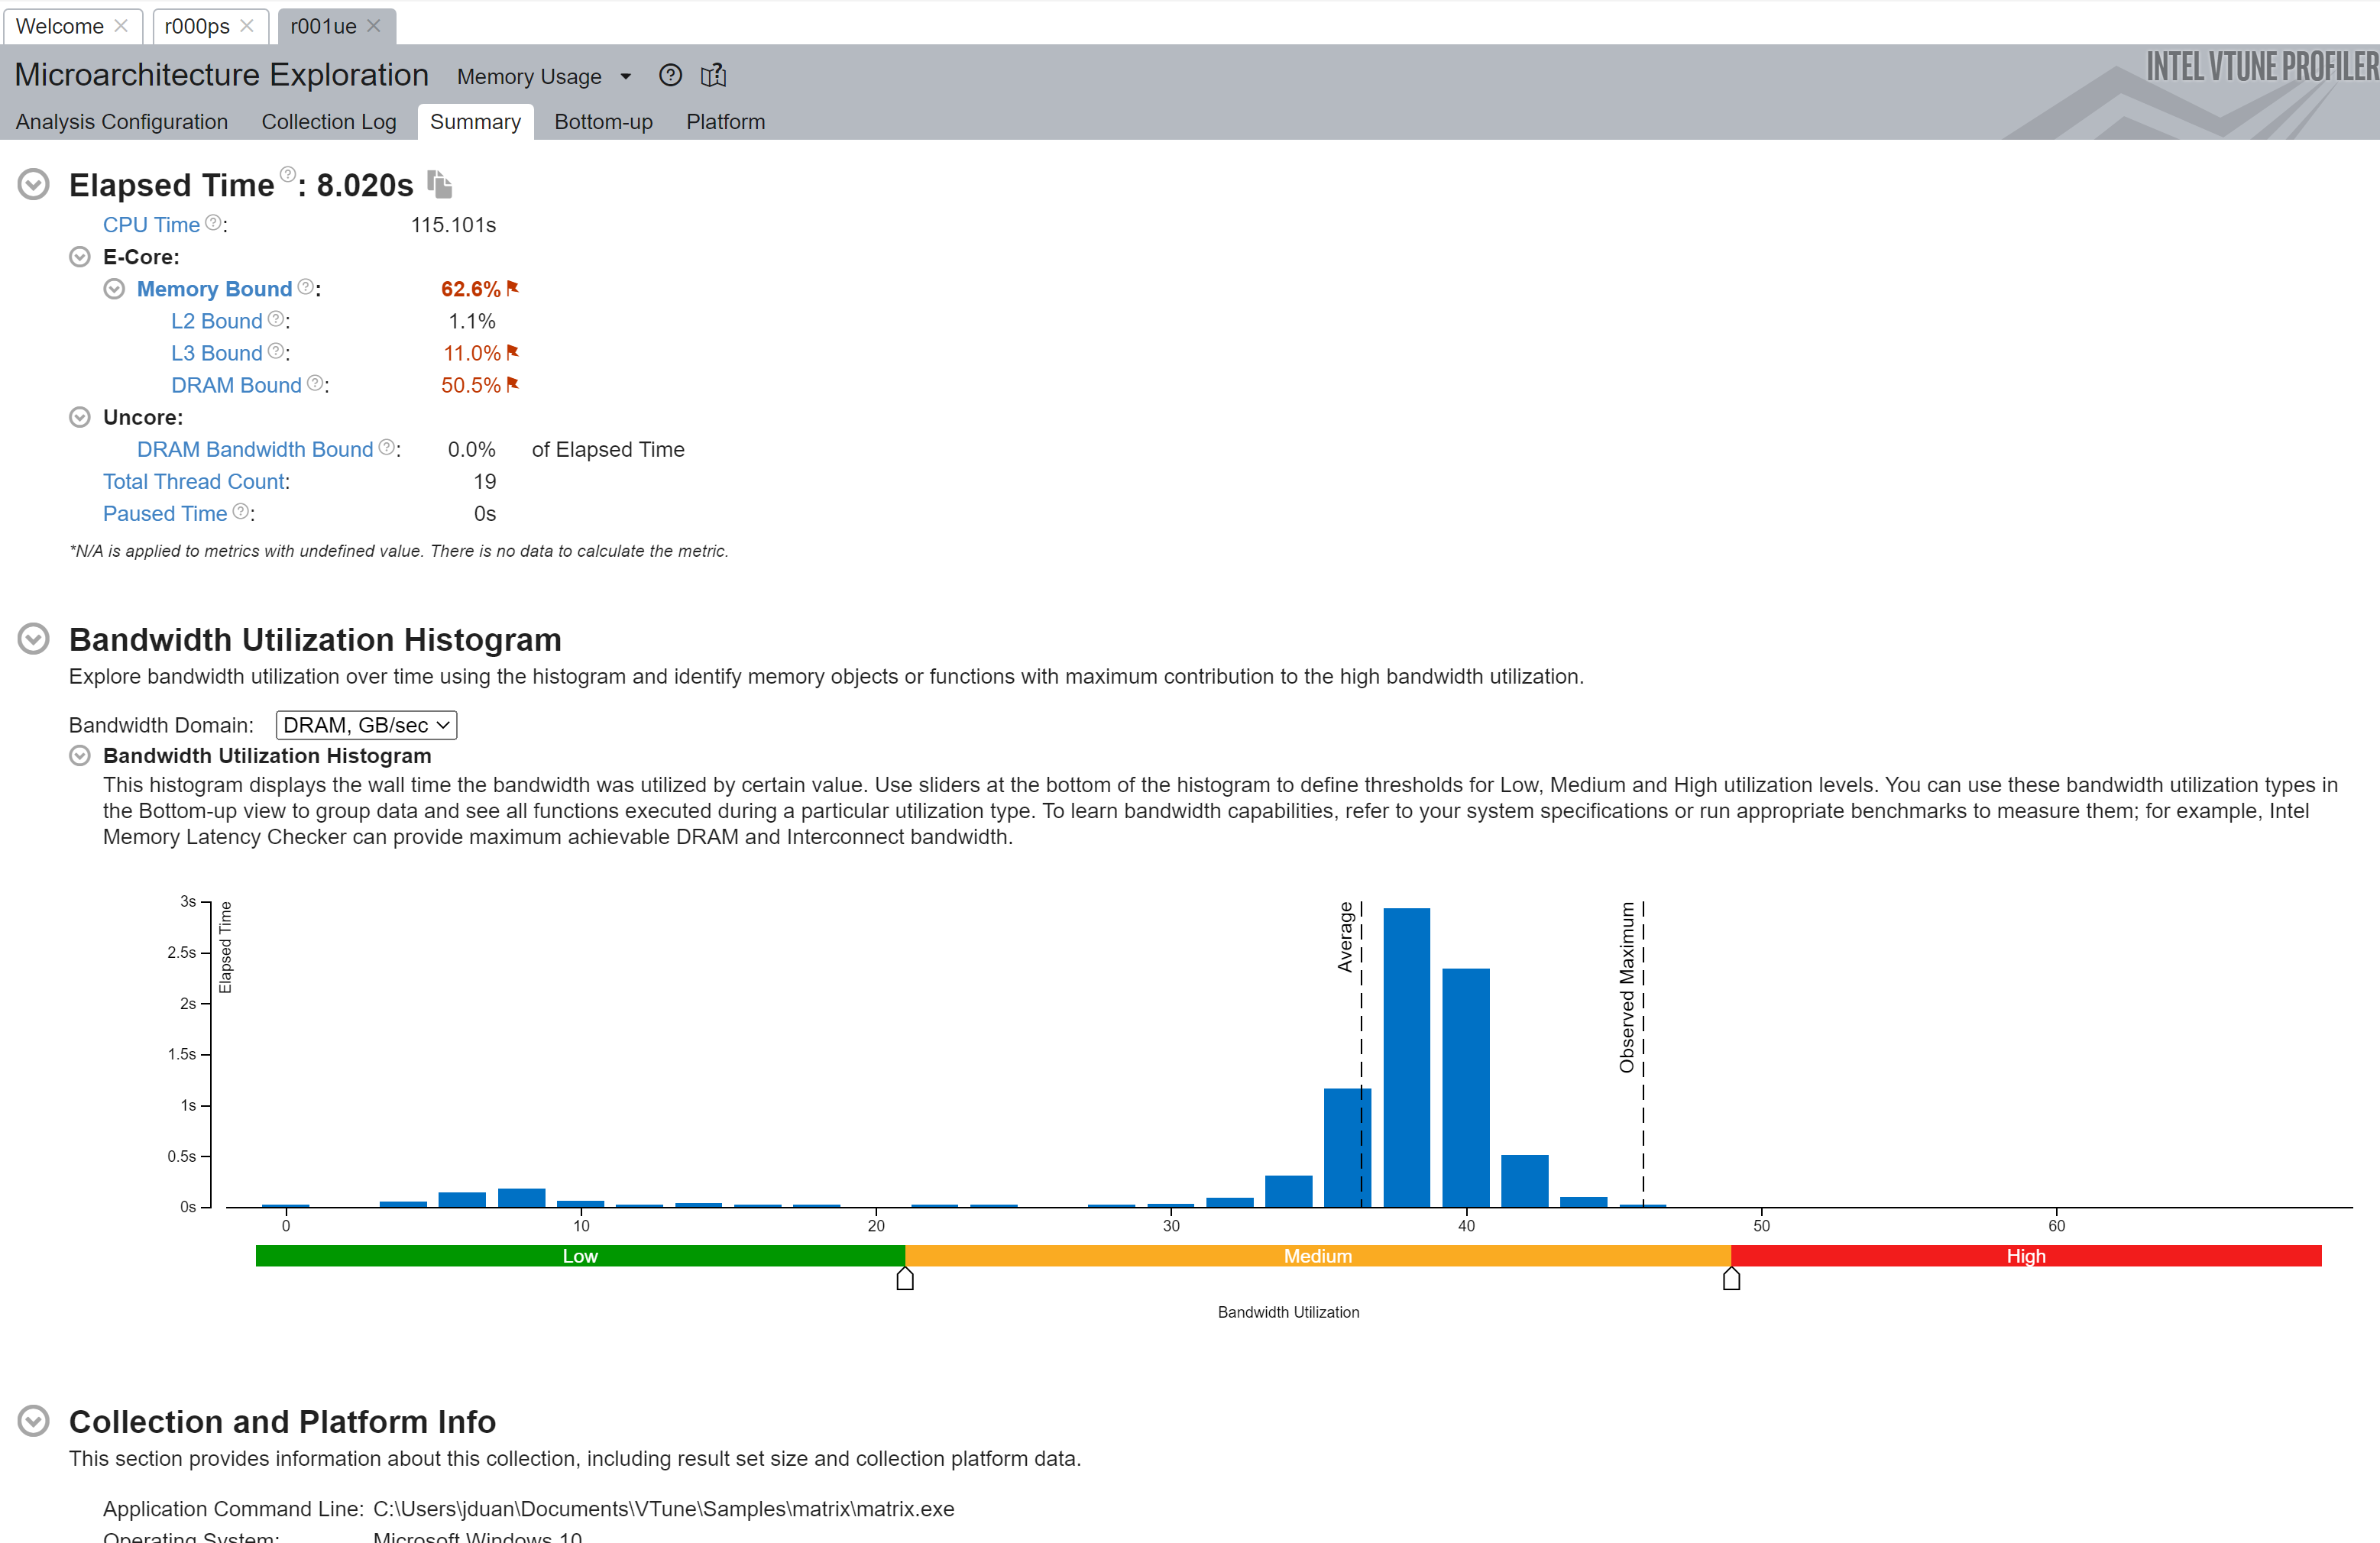Copy Elapsed Time to clipboard icon
The image size is (2380, 1543).
(440, 184)
